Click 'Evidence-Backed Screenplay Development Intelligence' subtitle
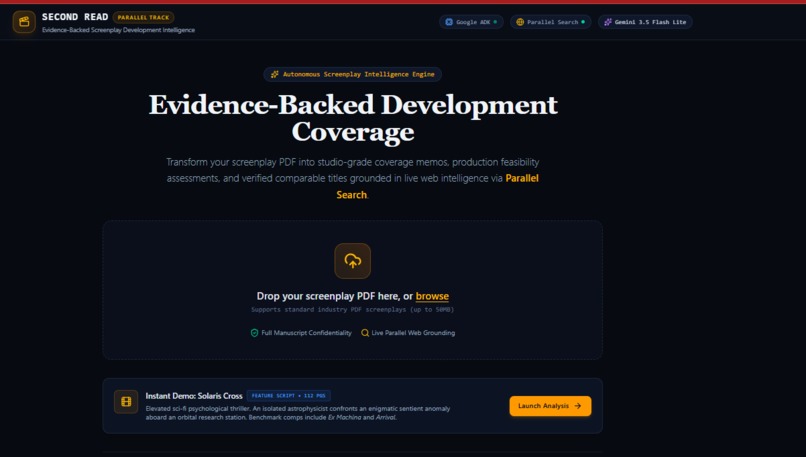 click(x=118, y=30)
